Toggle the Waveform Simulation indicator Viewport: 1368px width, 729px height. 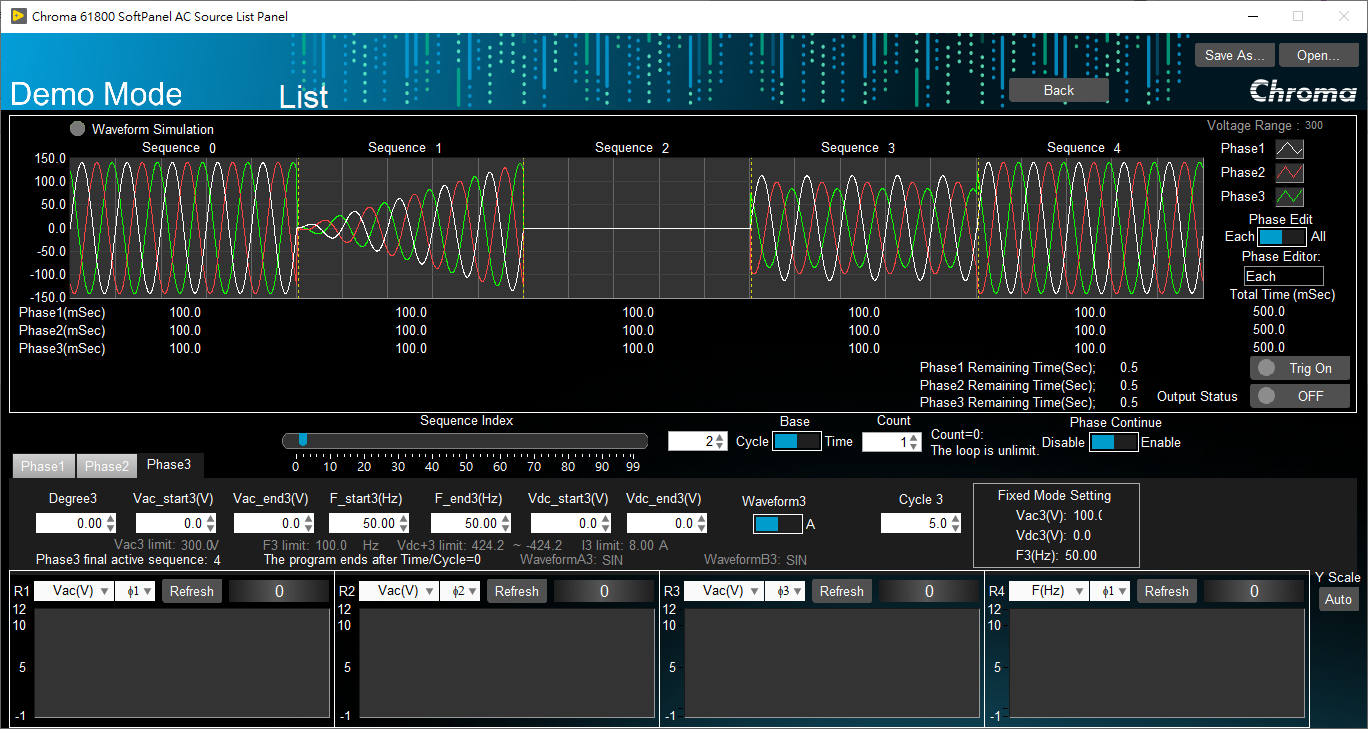click(78, 129)
